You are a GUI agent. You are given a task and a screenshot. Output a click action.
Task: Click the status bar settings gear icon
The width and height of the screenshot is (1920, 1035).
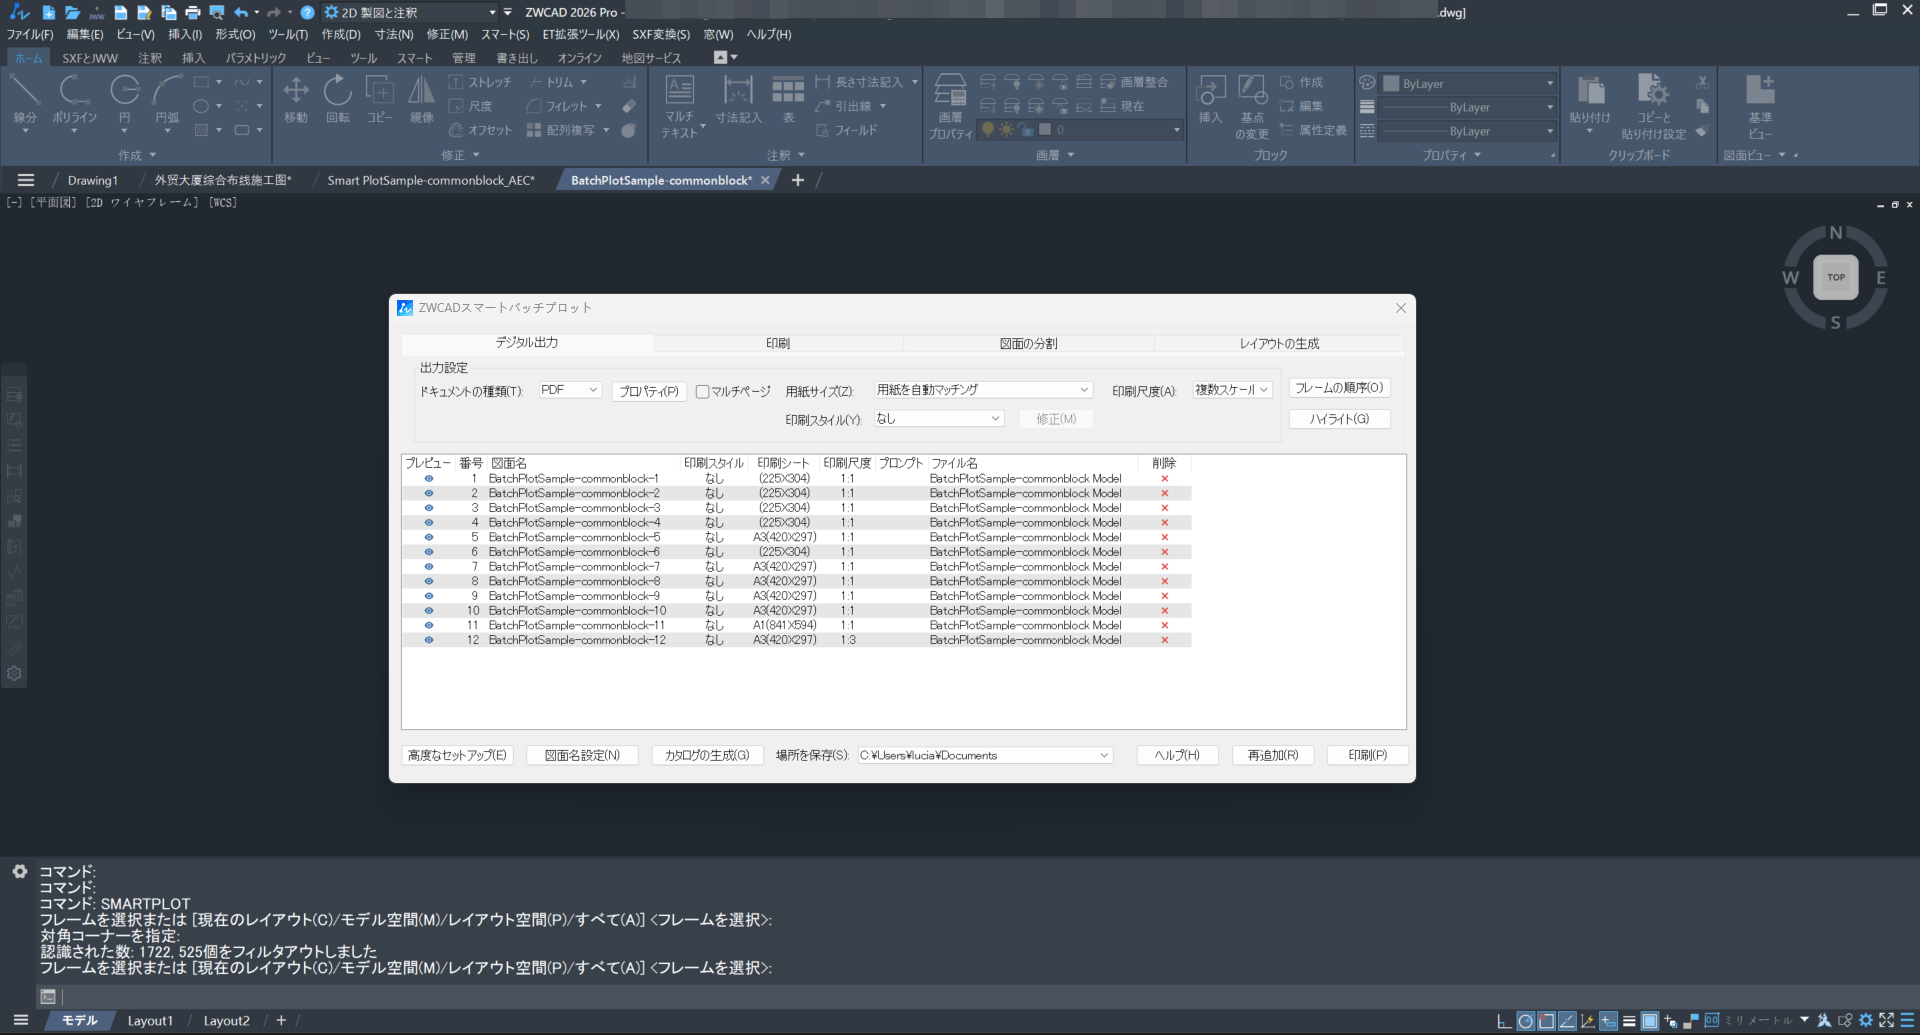(1865, 1020)
